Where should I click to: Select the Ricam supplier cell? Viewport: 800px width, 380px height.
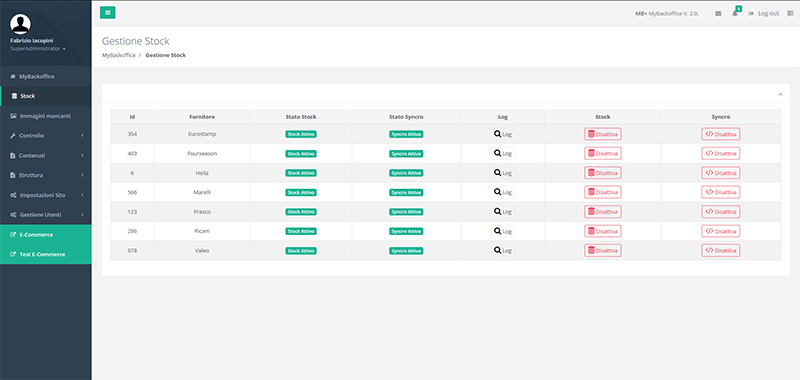click(x=202, y=231)
